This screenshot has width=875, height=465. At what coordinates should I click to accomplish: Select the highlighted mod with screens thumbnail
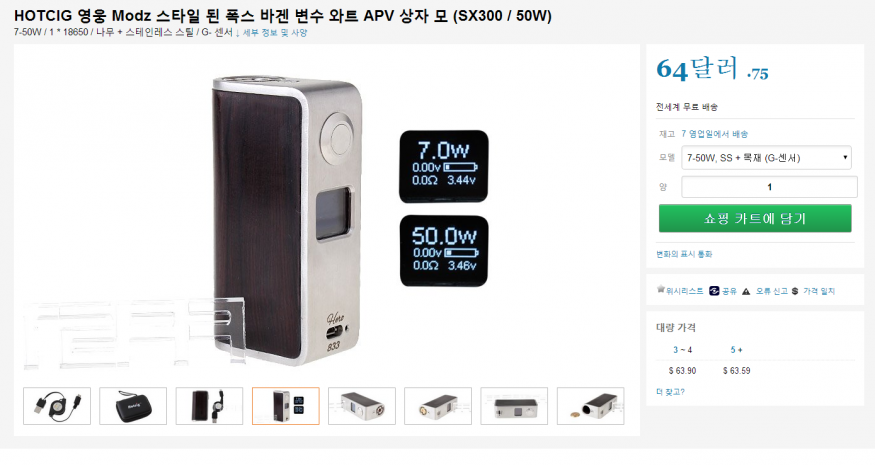[x=286, y=406]
